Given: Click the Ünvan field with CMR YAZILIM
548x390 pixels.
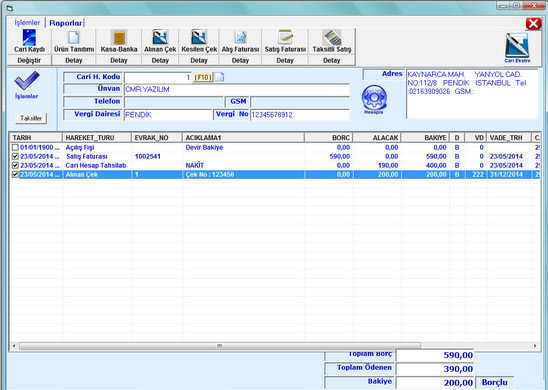Looking at the screenshot, I should [x=237, y=89].
